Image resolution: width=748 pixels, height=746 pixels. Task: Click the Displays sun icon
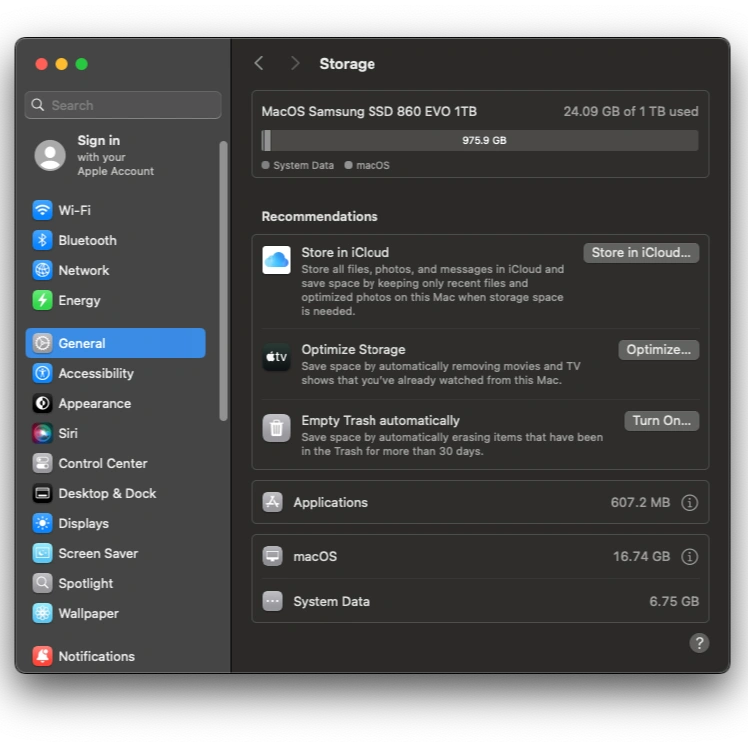[x=42, y=524]
